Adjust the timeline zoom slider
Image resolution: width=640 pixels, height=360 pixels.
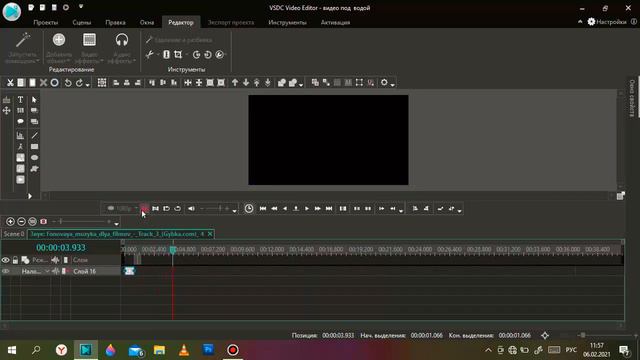click(x=82, y=222)
